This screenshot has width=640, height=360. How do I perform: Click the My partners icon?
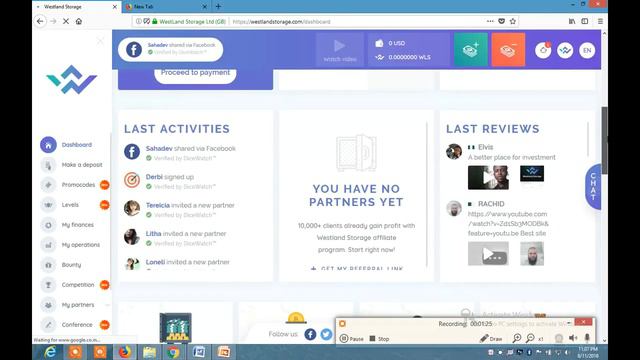pos(48,305)
